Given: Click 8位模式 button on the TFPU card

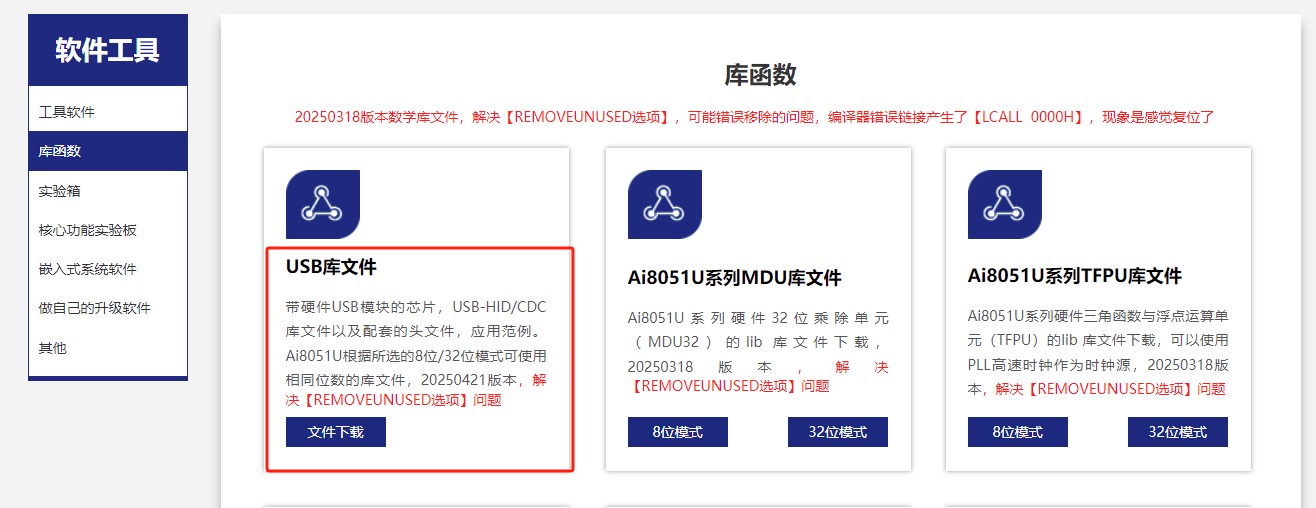Looking at the screenshot, I should [x=1018, y=432].
